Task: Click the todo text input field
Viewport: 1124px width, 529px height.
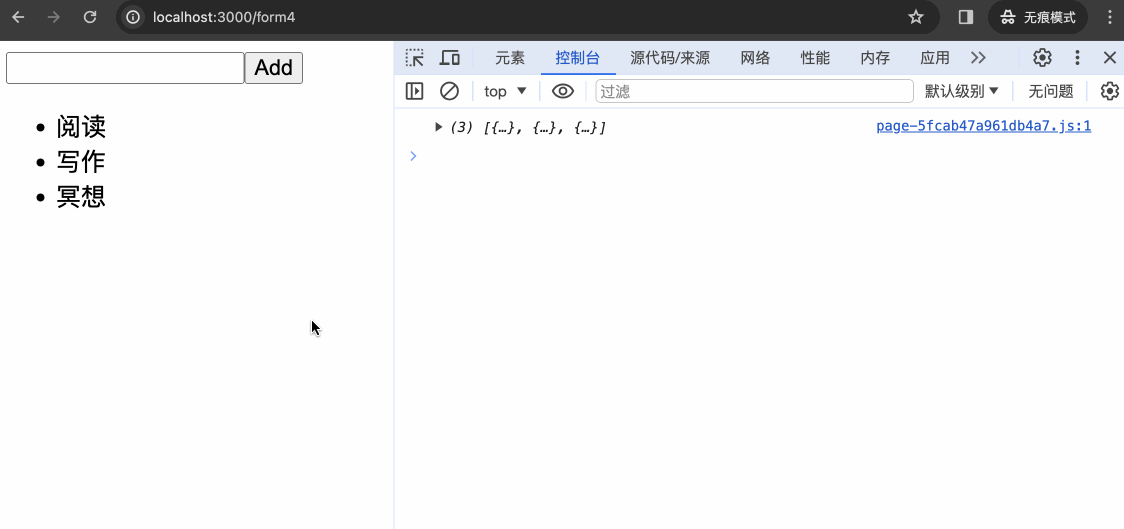Action: pyautogui.click(x=125, y=68)
